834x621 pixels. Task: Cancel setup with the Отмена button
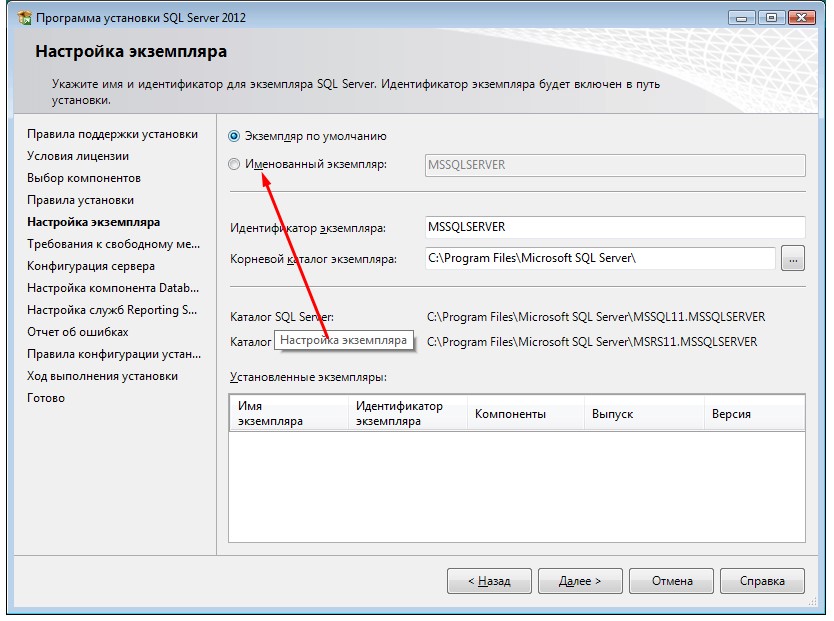coord(672,581)
